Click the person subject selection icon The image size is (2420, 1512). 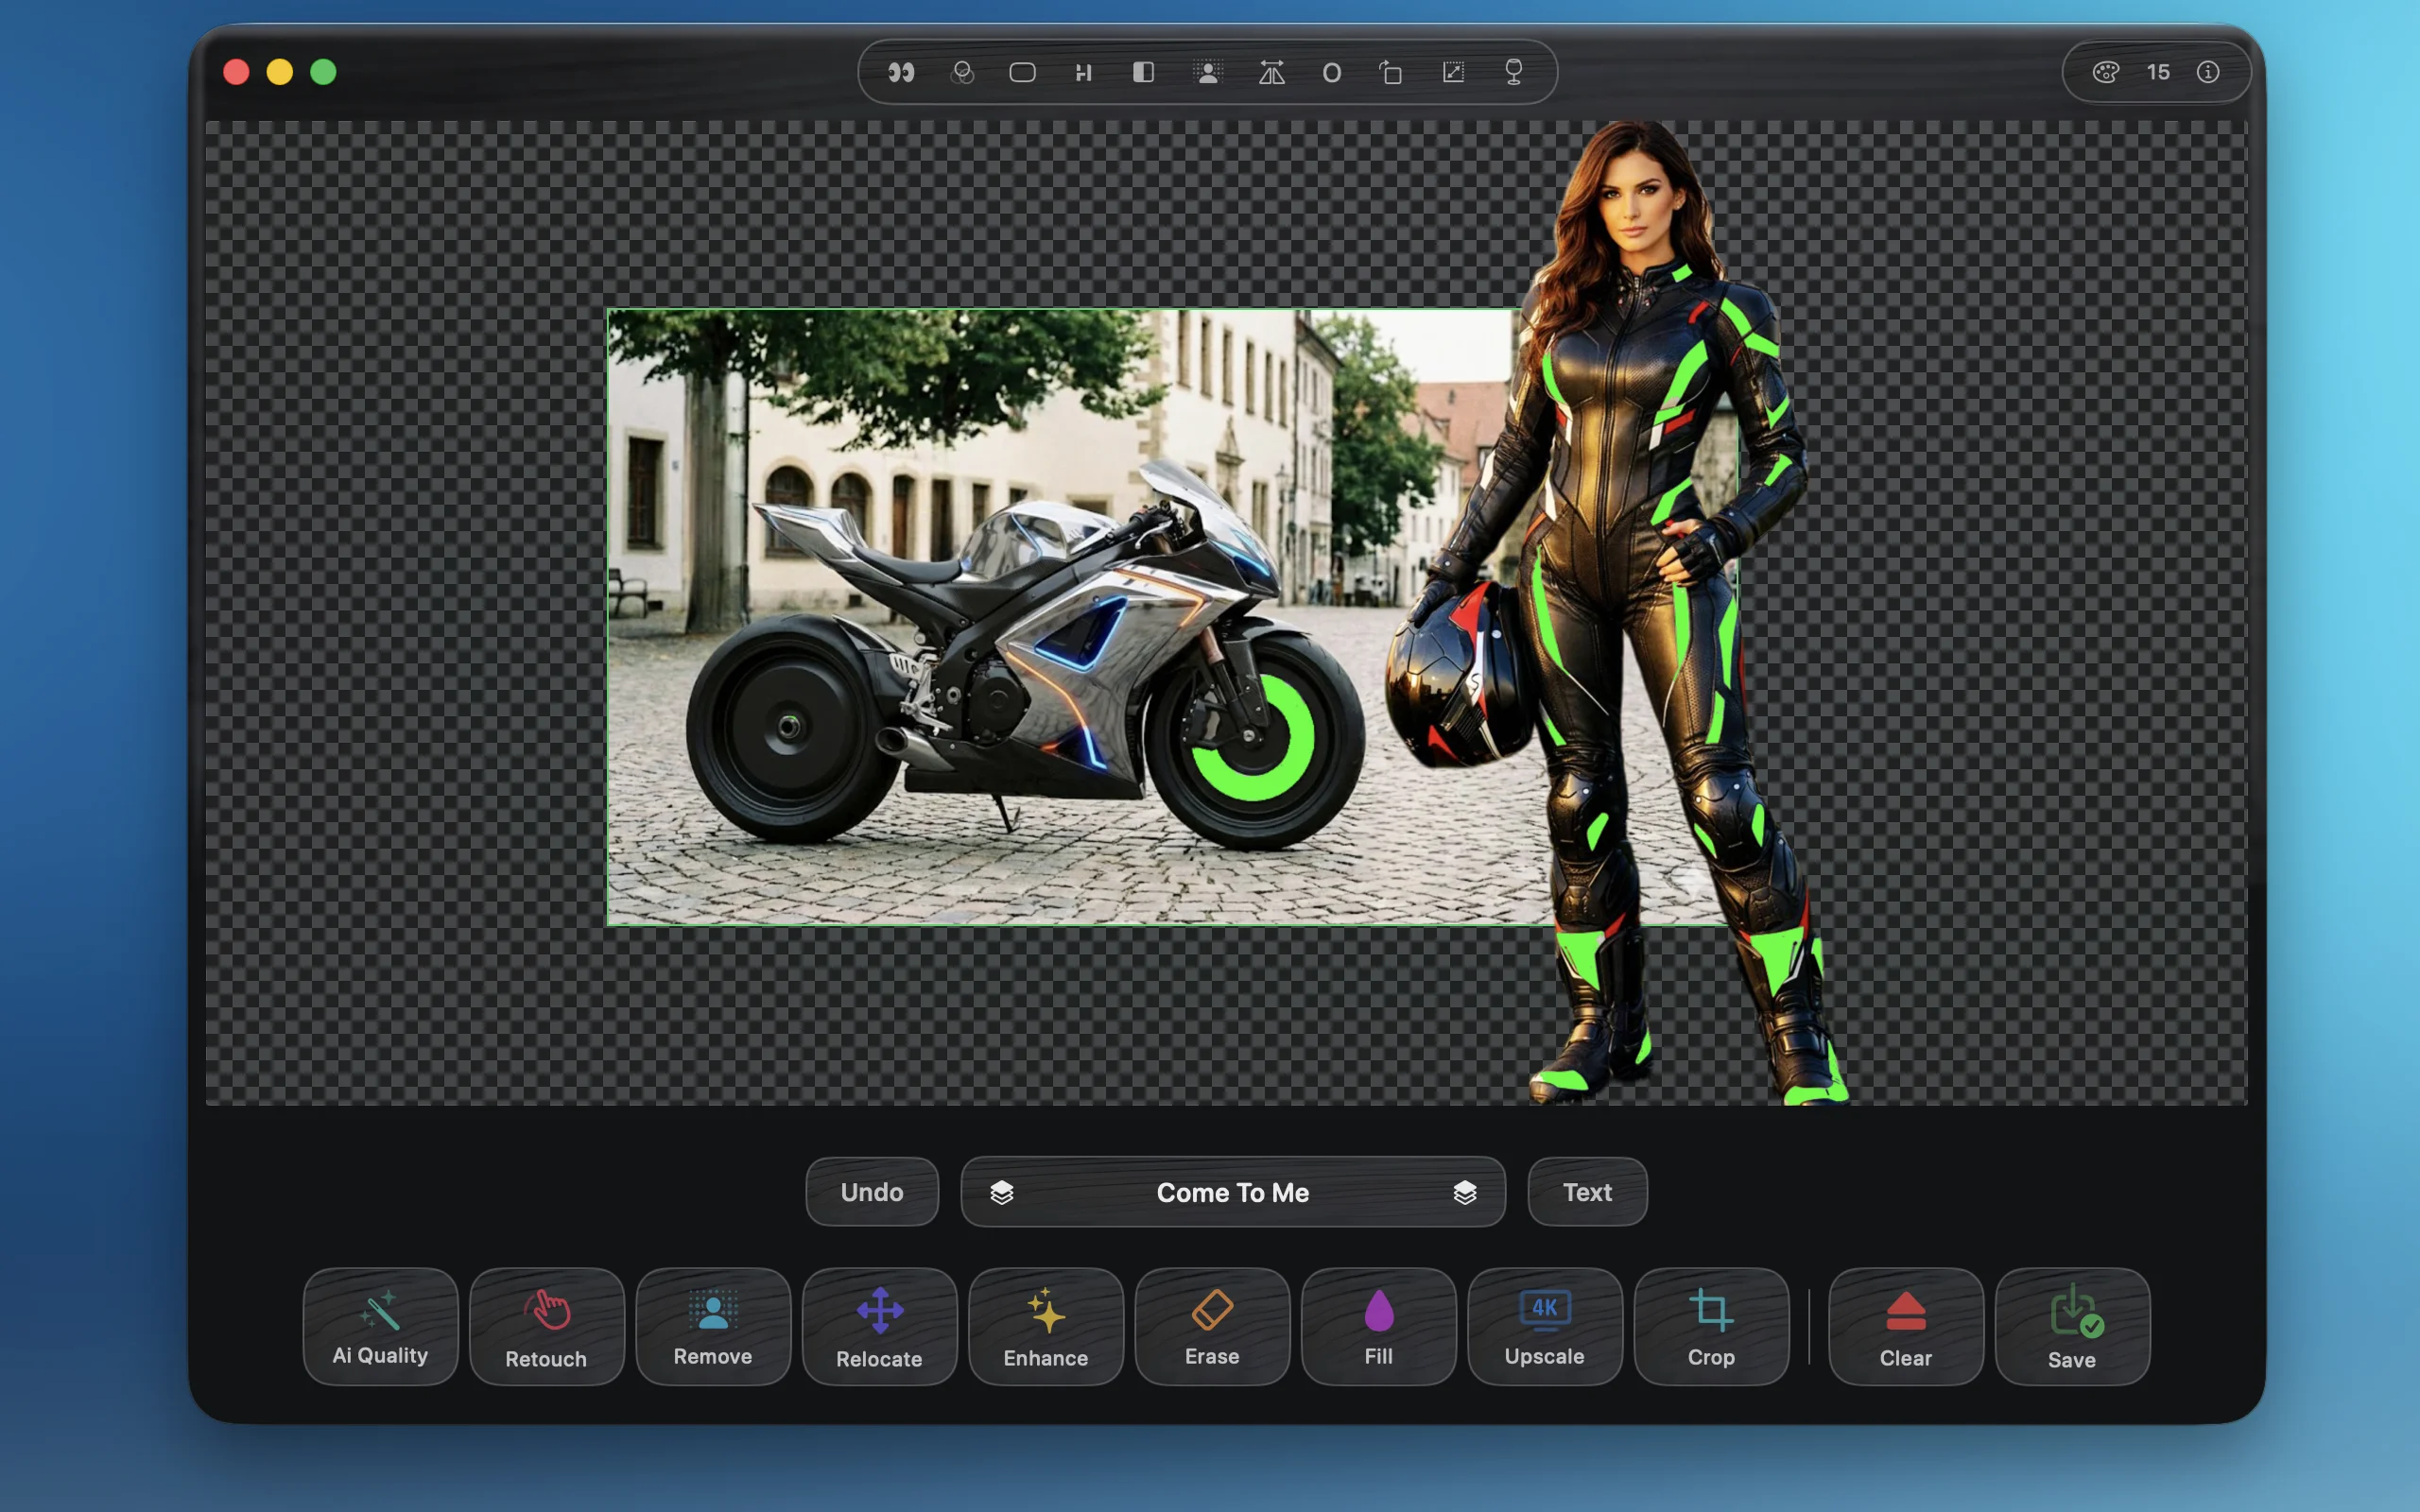1208,72
